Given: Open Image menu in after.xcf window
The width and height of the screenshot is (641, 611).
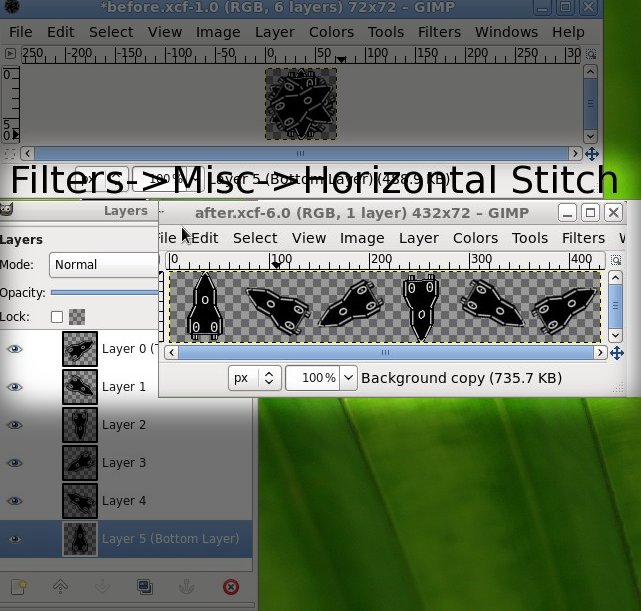Looking at the screenshot, I should point(362,238).
